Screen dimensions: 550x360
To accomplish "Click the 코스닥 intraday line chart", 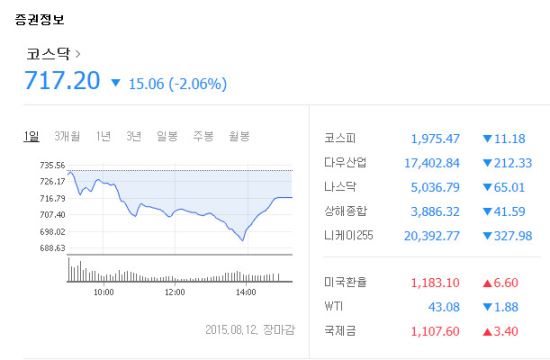I will point(180,209).
